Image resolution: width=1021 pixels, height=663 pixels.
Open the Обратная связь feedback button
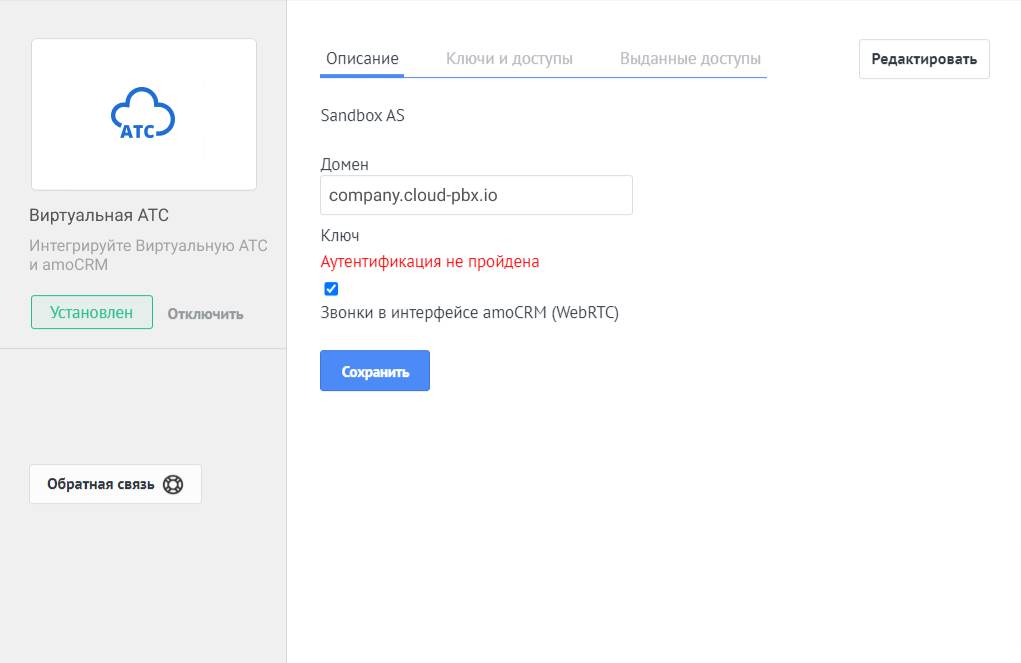115,484
